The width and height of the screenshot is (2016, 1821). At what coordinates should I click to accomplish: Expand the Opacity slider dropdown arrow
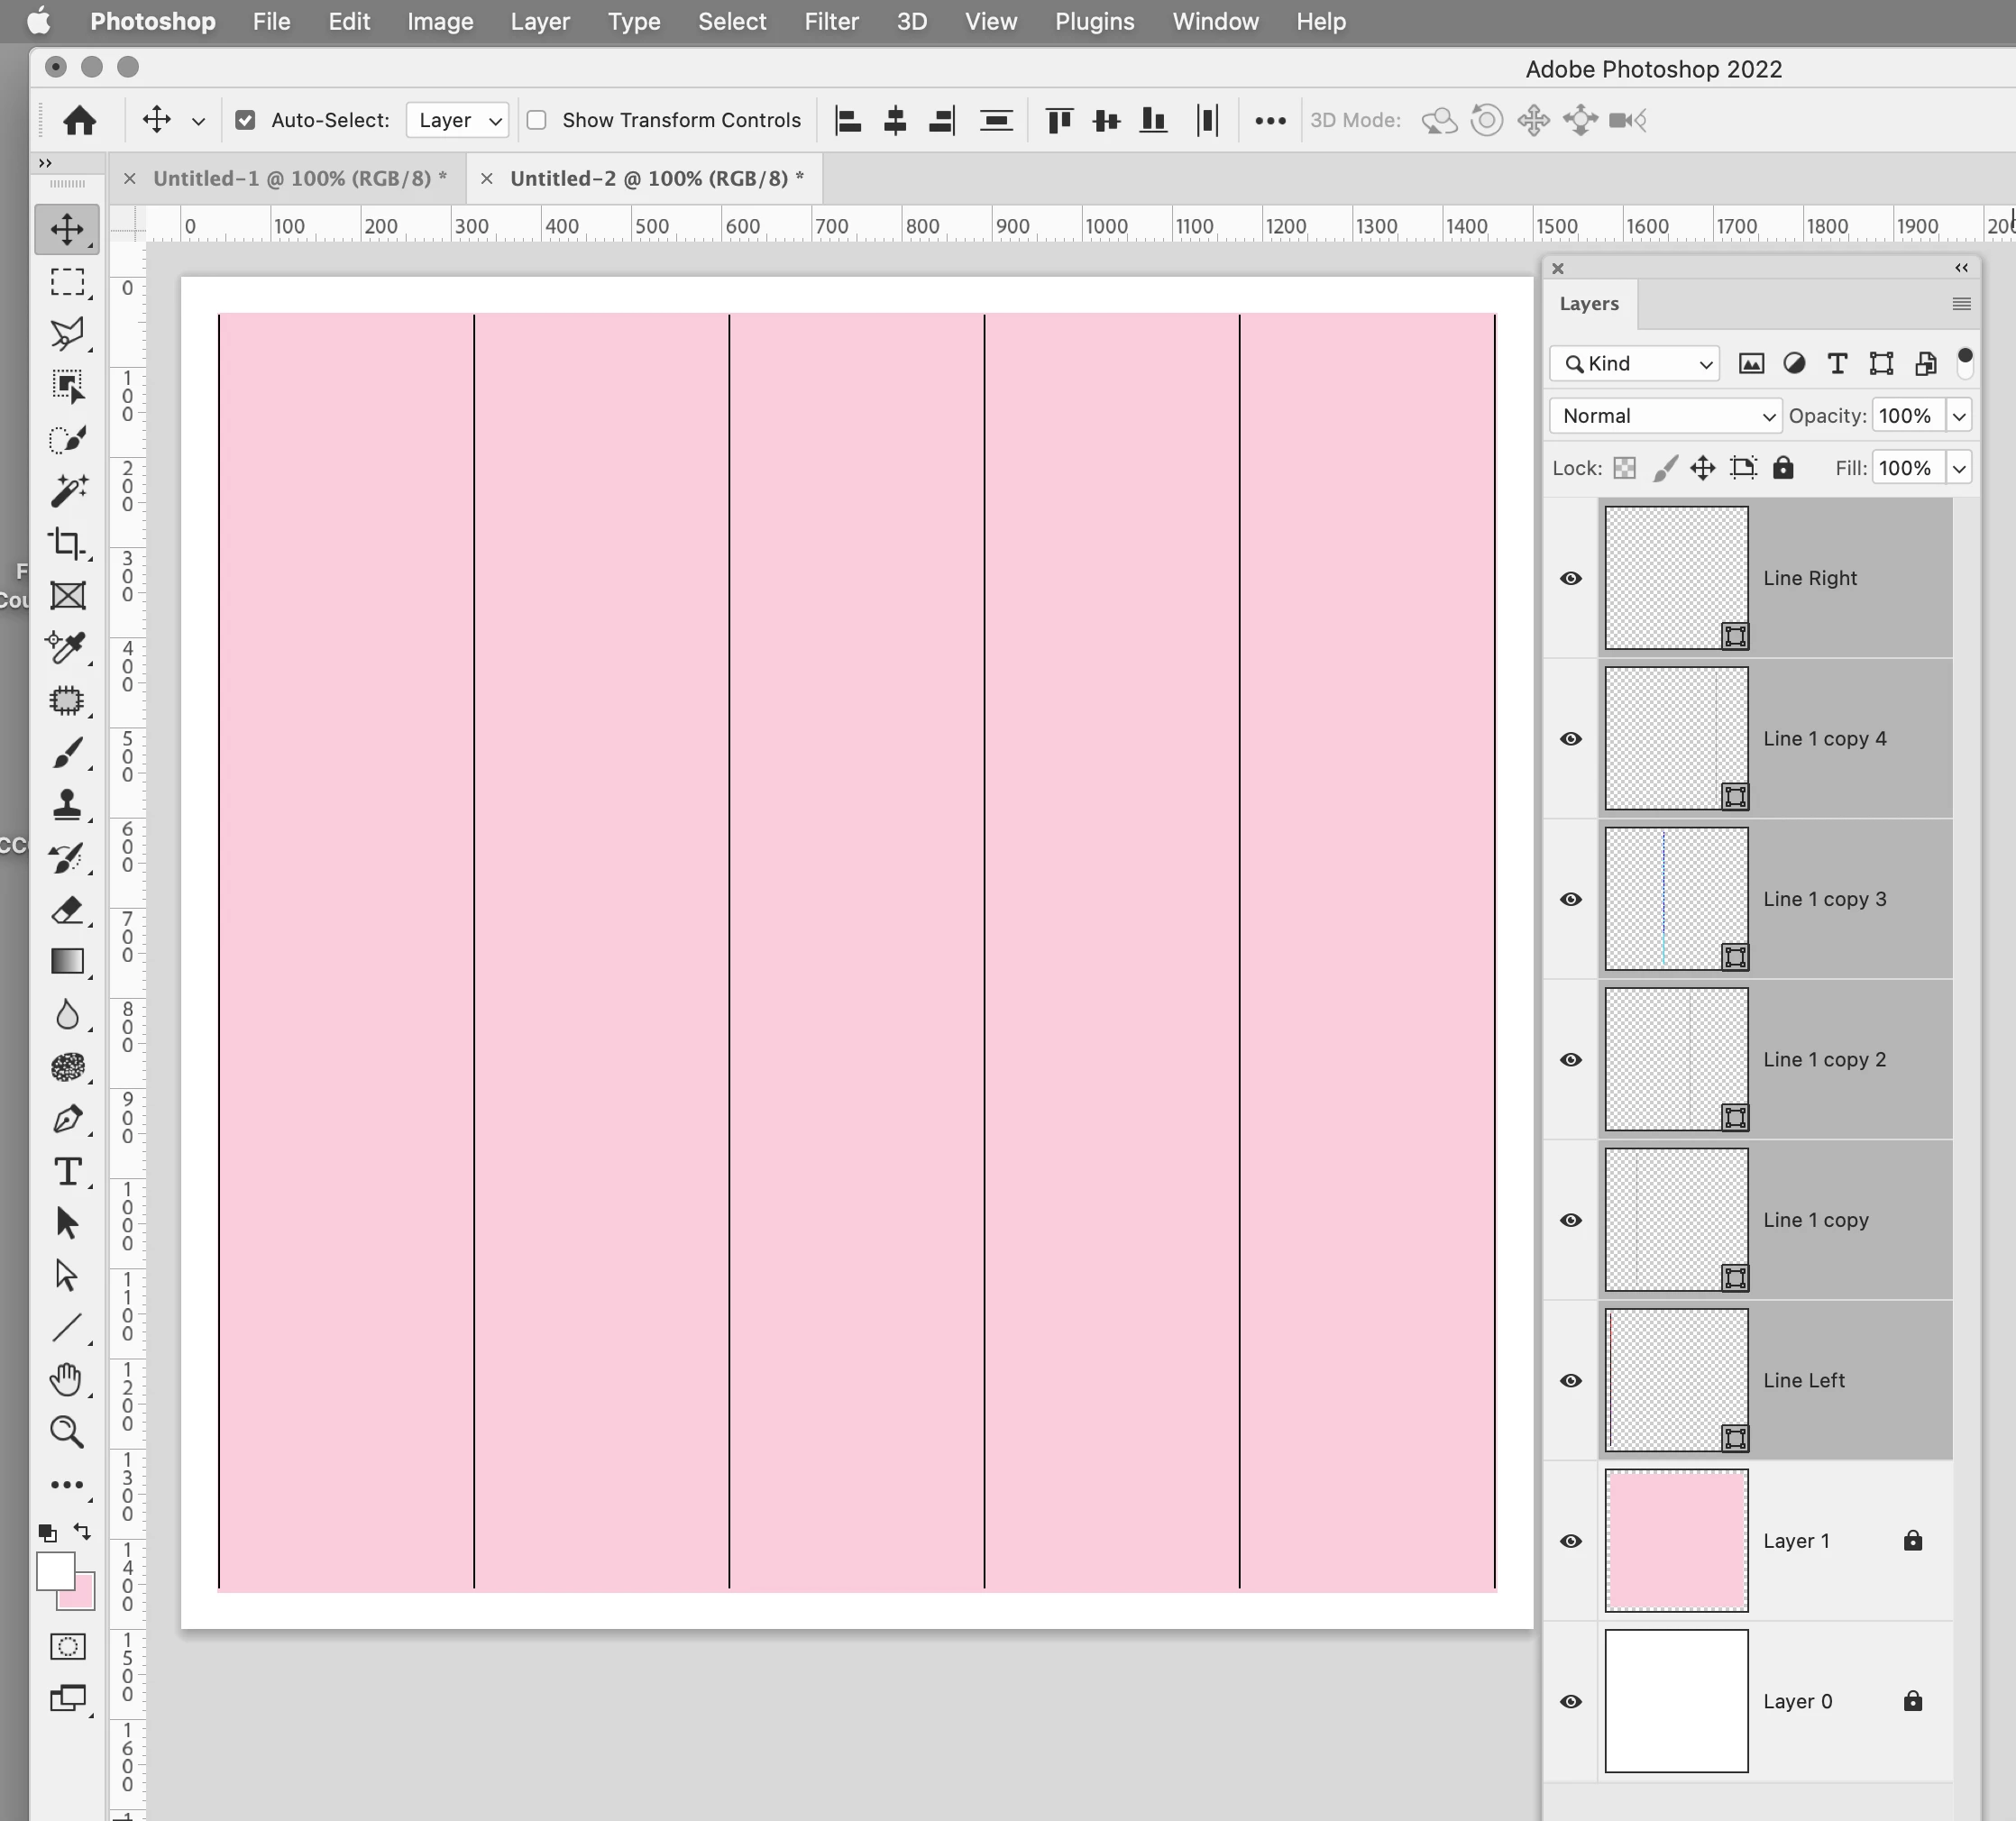coord(1959,416)
